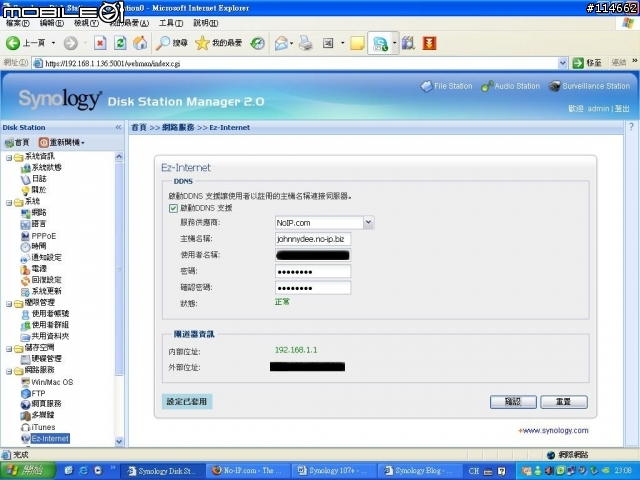The height and width of the screenshot is (480, 640).
Task: Switch to Synology Blog taskbar window
Action: [x=420, y=471]
